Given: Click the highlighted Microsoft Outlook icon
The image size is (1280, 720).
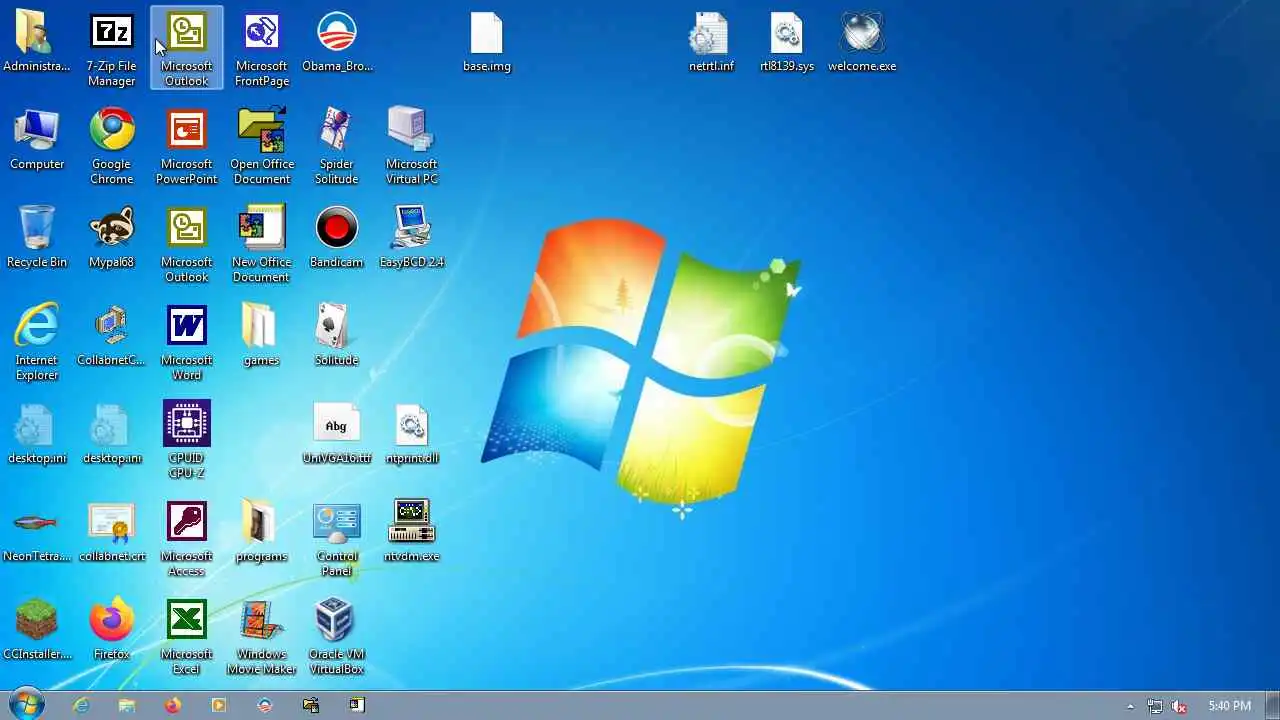Looking at the screenshot, I should 187,50.
